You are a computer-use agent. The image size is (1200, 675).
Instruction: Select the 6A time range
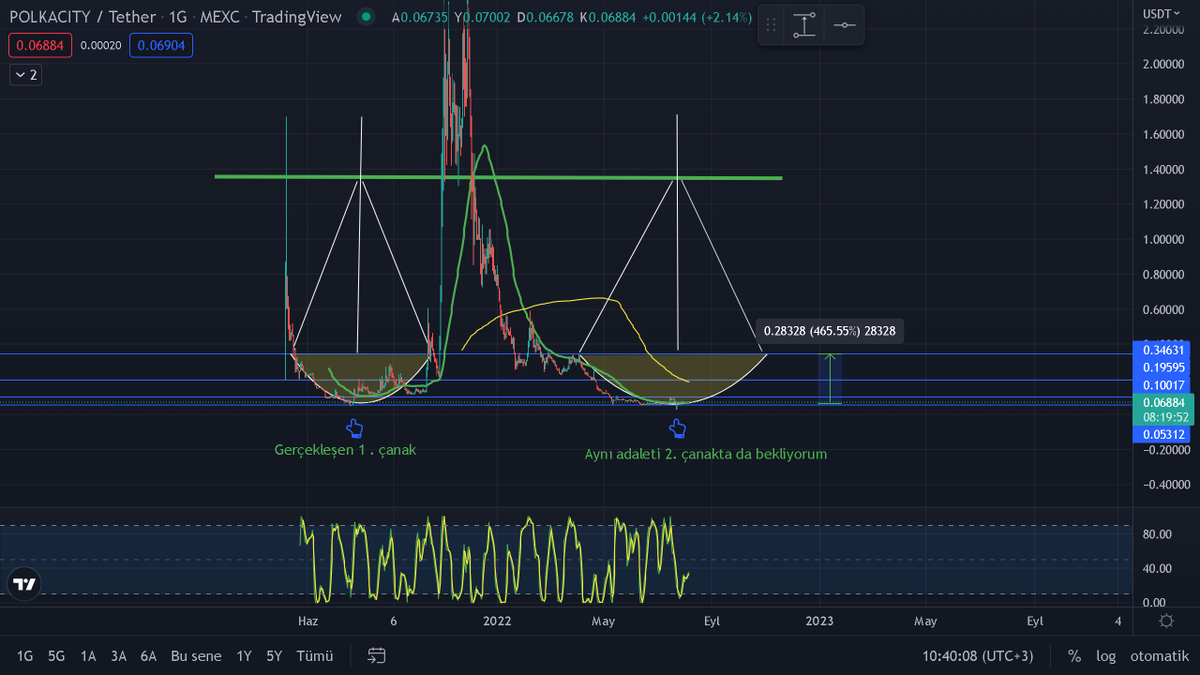click(148, 656)
